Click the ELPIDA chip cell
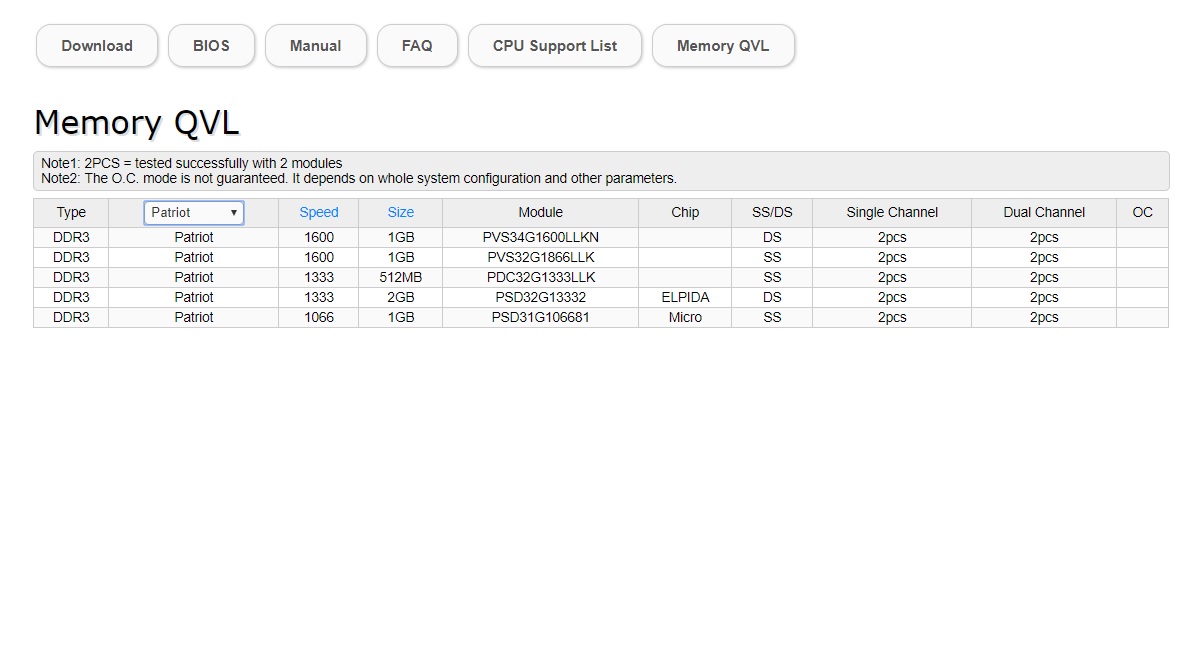 click(x=685, y=297)
